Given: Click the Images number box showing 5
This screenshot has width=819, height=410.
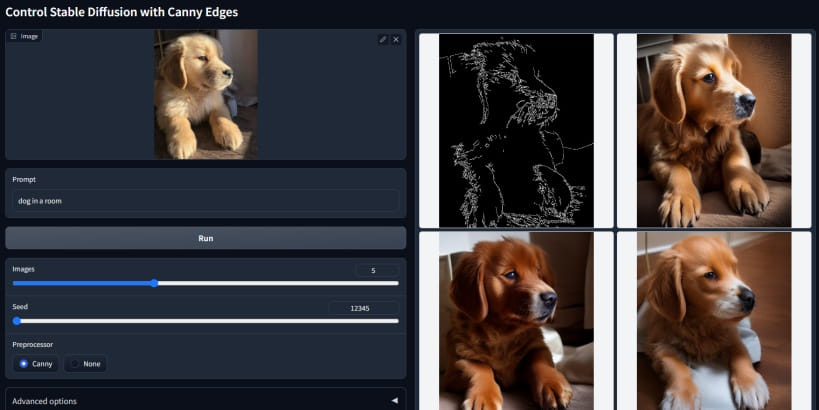Looking at the screenshot, I should point(377,270).
